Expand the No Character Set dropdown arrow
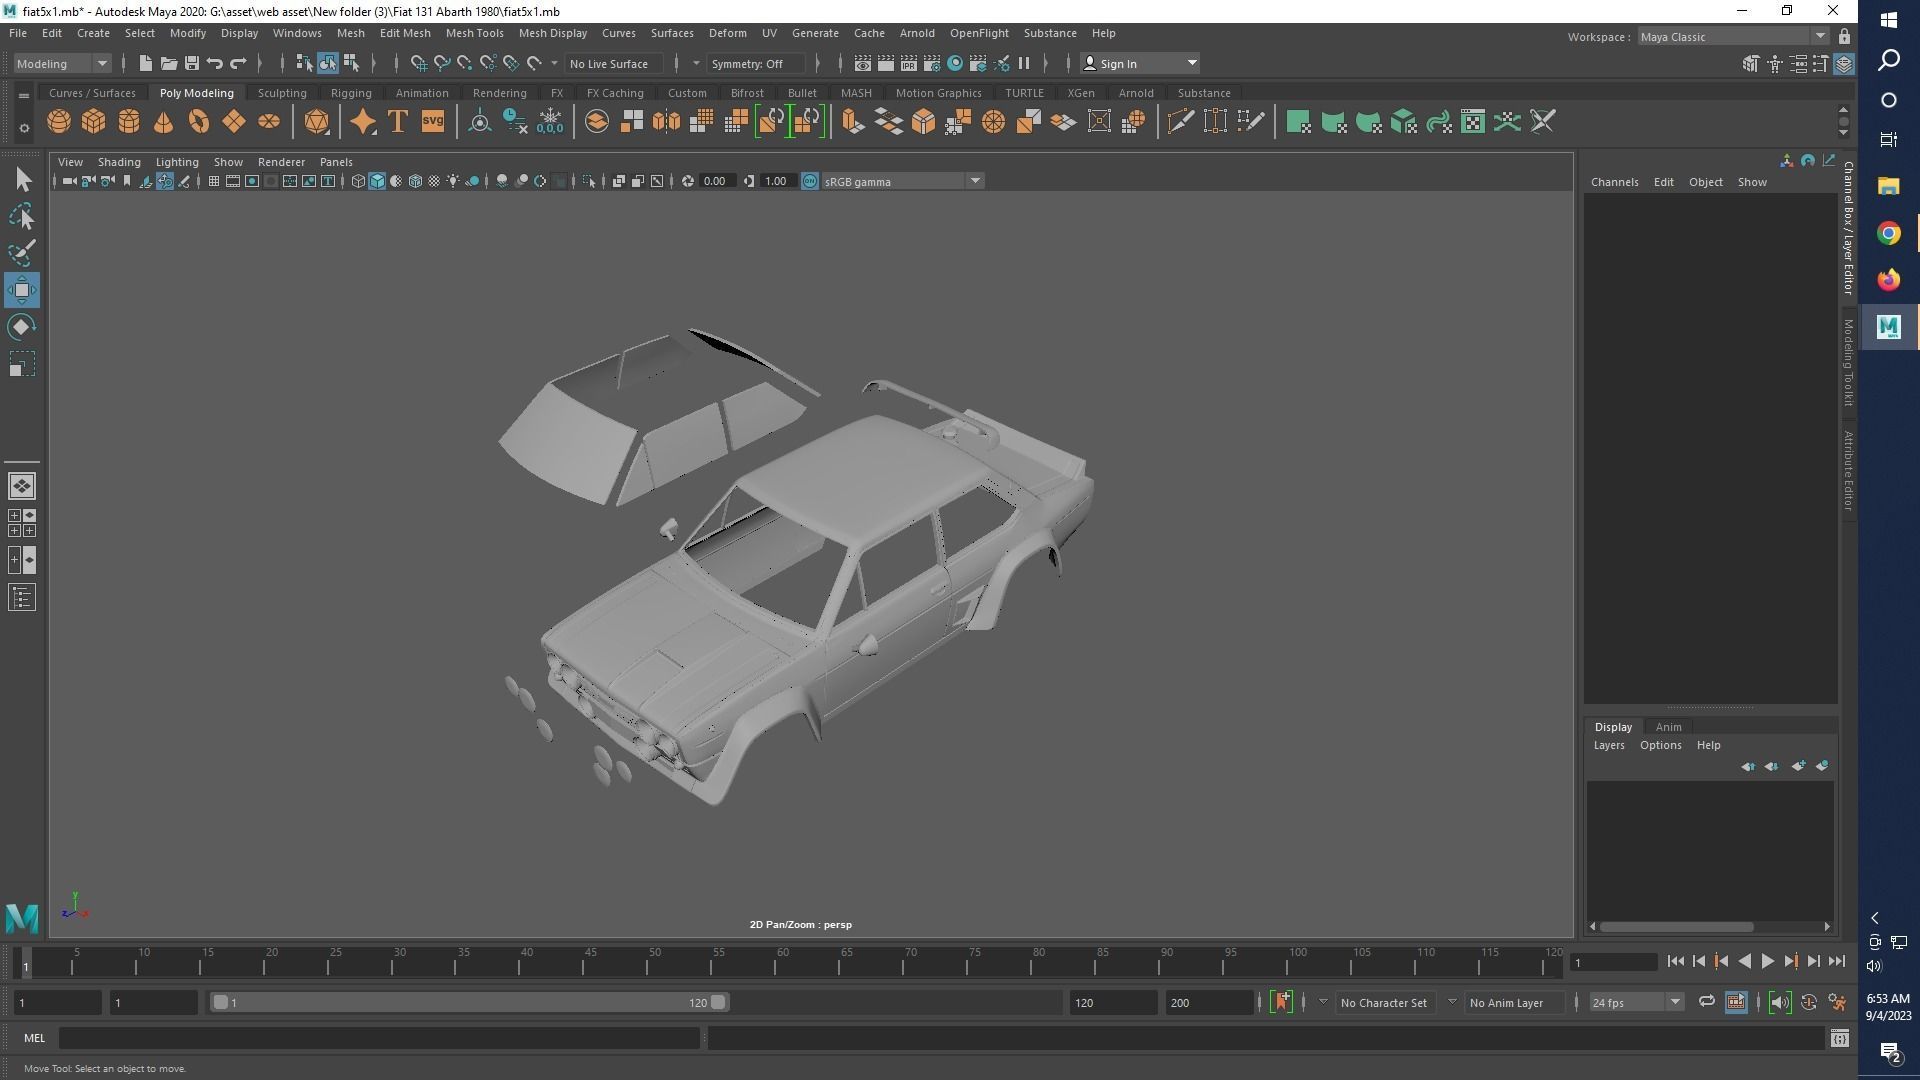 click(x=1323, y=1002)
